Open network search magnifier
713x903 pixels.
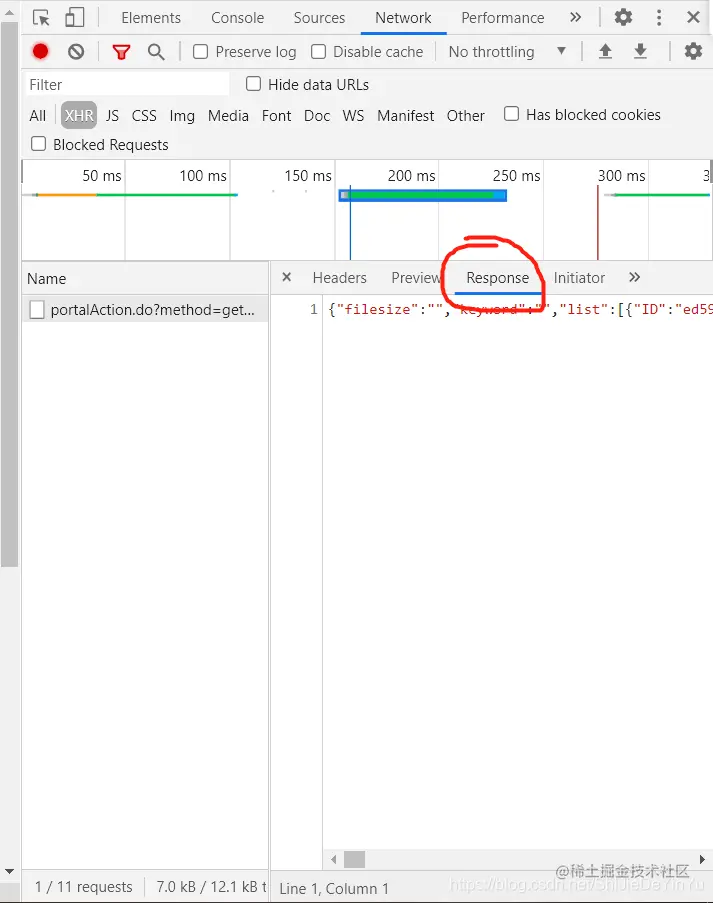tap(156, 52)
